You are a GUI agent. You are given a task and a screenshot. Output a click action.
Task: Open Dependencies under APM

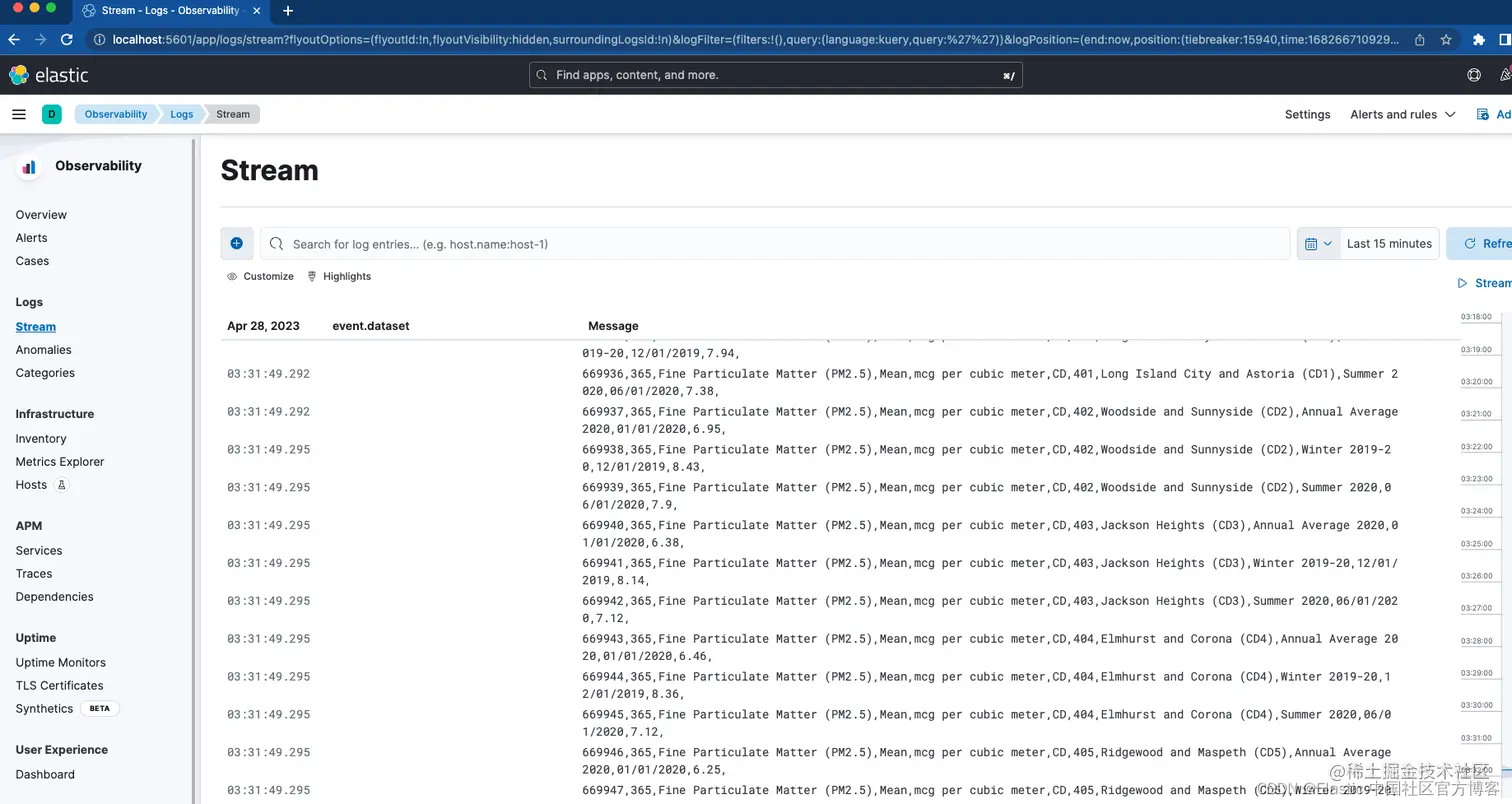[x=54, y=597]
